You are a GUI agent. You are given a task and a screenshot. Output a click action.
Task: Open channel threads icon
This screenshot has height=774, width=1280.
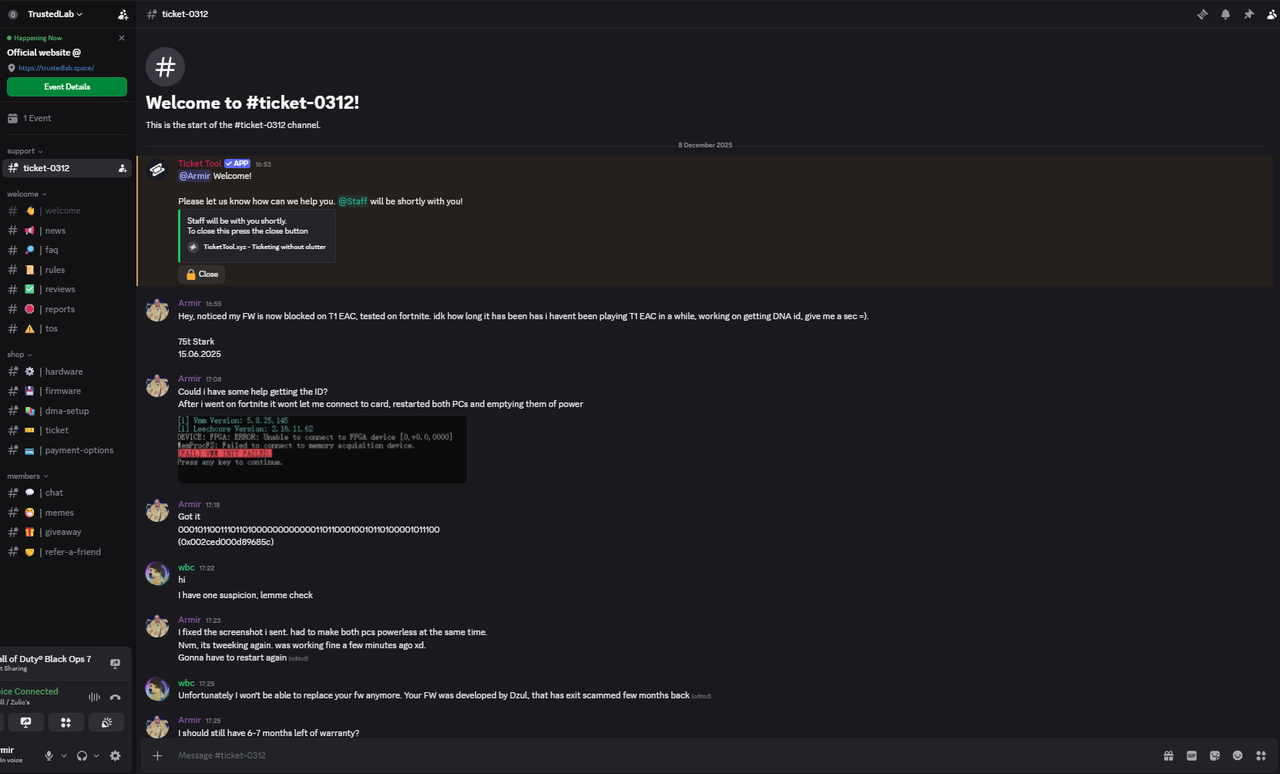(1203, 14)
